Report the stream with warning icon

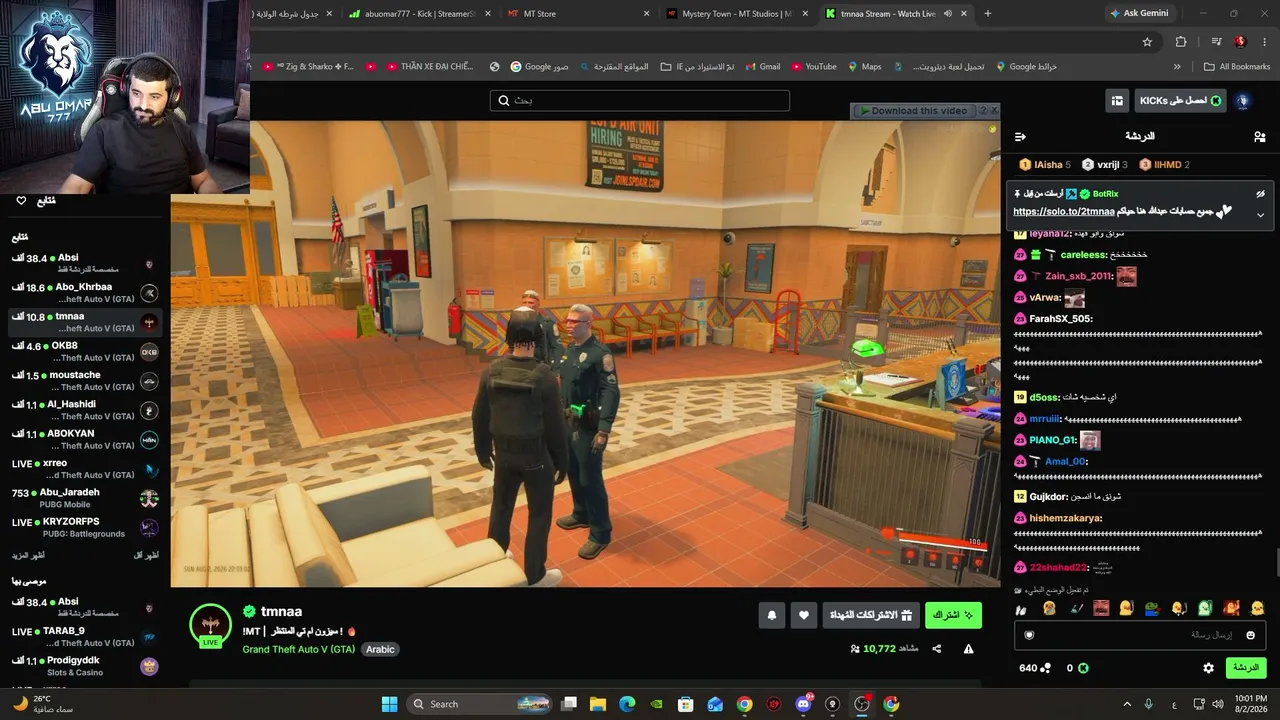point(968,648)
